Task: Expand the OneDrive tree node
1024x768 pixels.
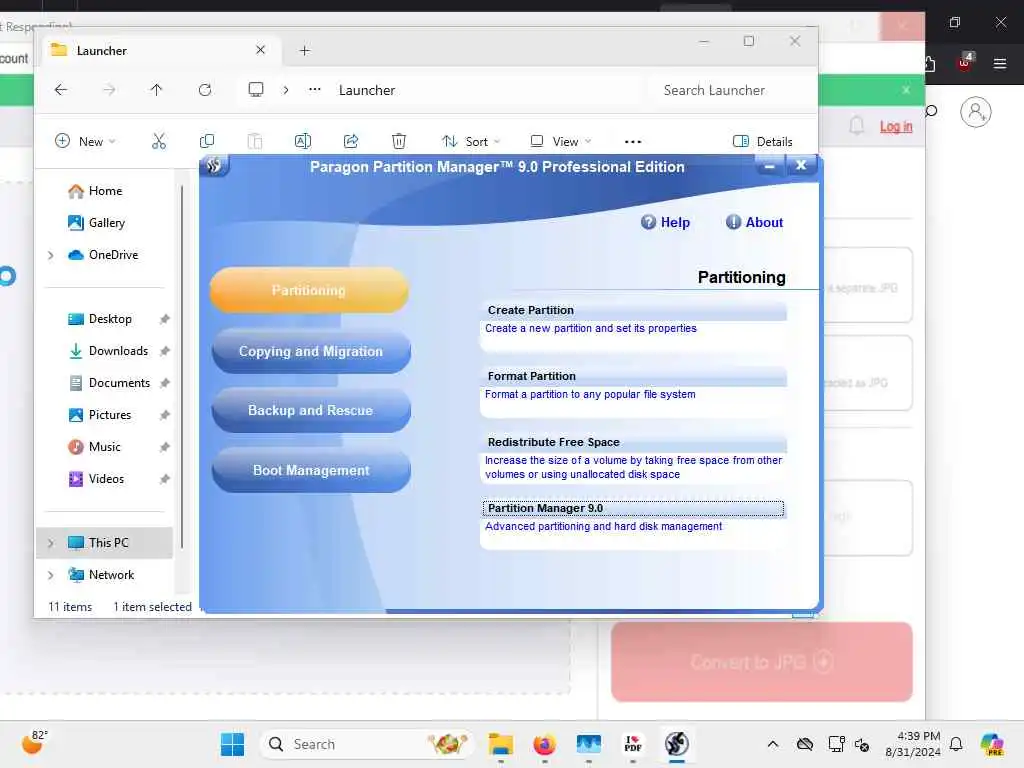Action: 50,255
